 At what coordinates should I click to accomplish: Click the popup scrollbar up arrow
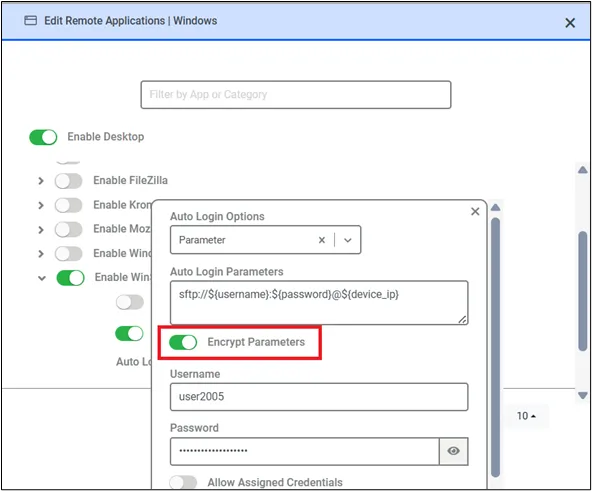tap(496, 207)
